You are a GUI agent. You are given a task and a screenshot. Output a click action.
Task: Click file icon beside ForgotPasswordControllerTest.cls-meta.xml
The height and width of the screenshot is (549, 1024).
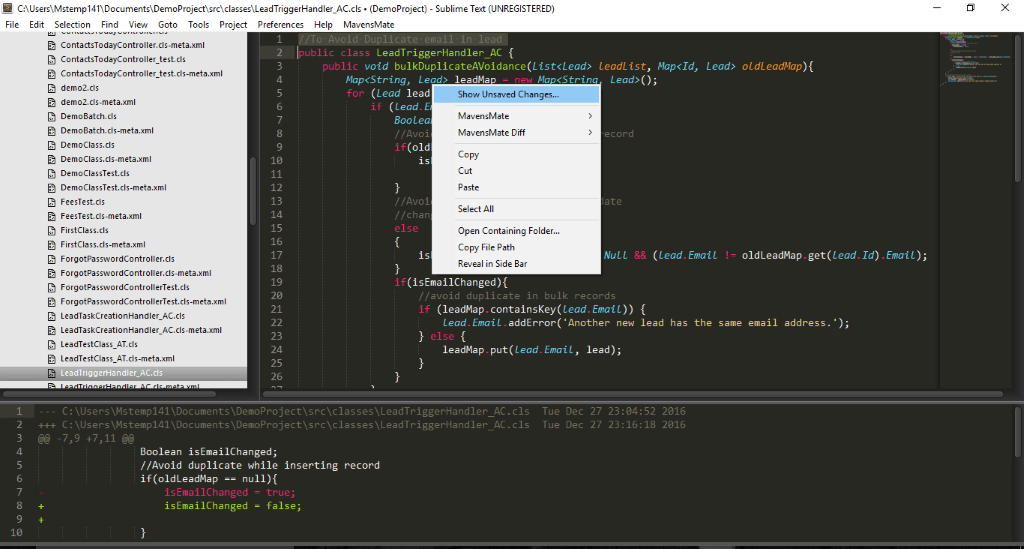click(x=52, y=302)
